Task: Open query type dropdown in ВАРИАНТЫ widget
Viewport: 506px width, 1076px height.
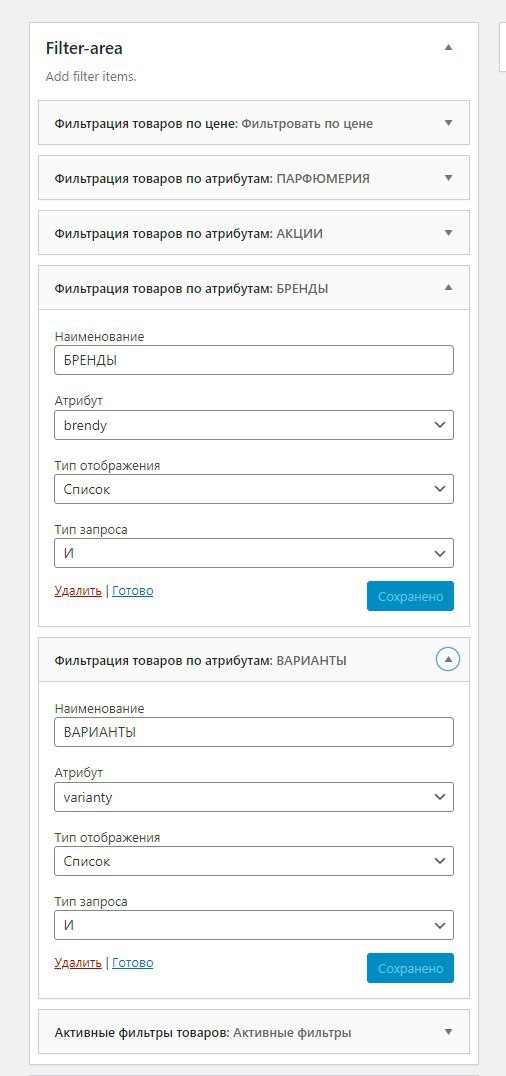Action: coord(254,925)
